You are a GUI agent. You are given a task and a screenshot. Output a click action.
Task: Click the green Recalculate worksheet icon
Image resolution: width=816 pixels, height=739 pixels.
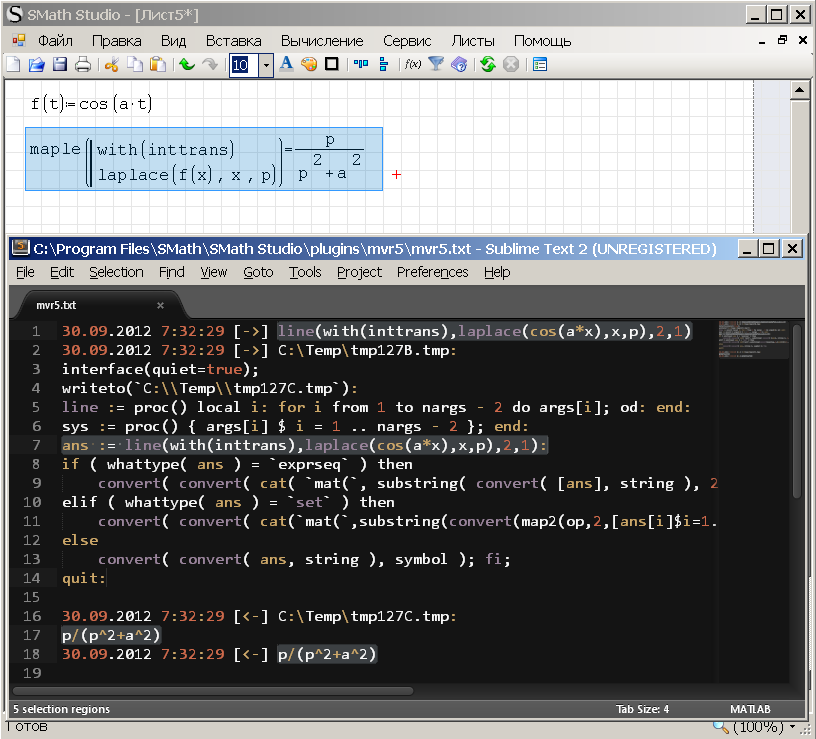click(x=487, y=65)
